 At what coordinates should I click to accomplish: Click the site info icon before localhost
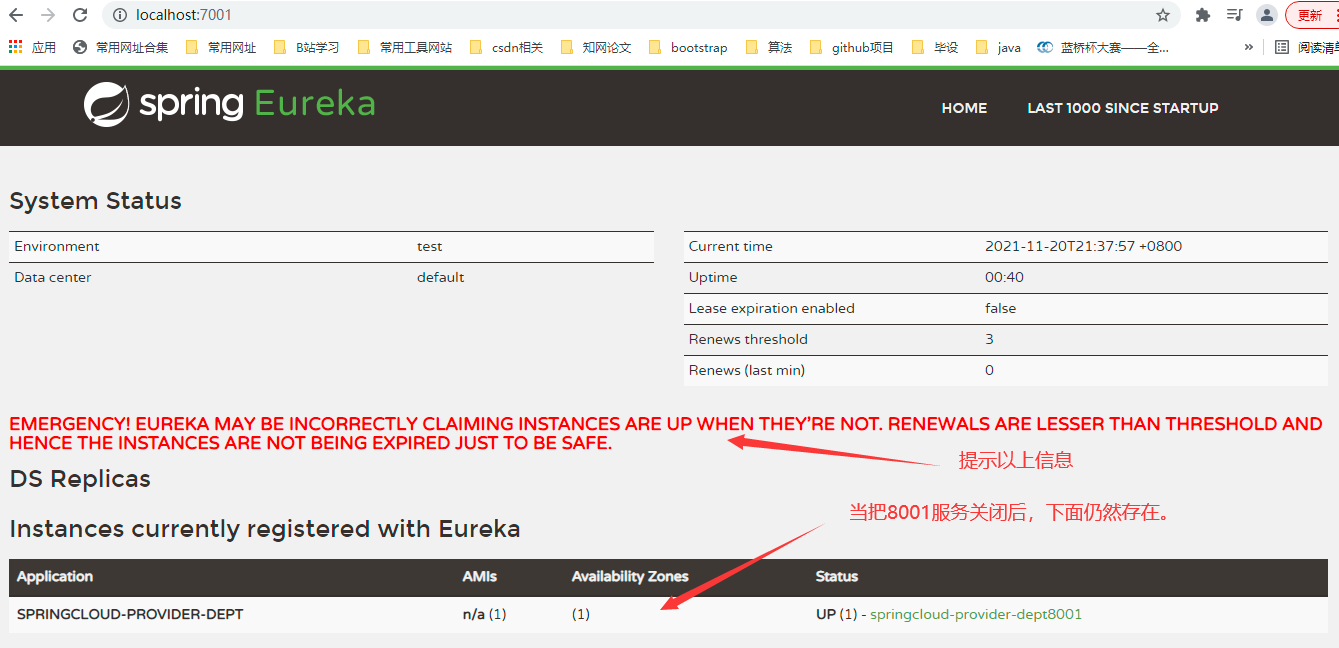coord(120,15)
